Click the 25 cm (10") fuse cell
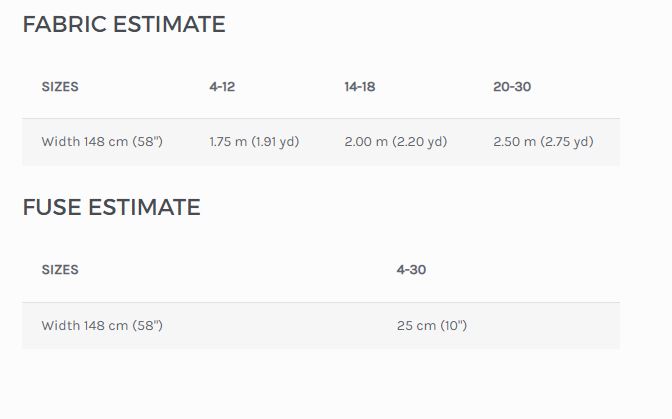Viewport: 672px width, 419px height. click(x=432, y=326)
